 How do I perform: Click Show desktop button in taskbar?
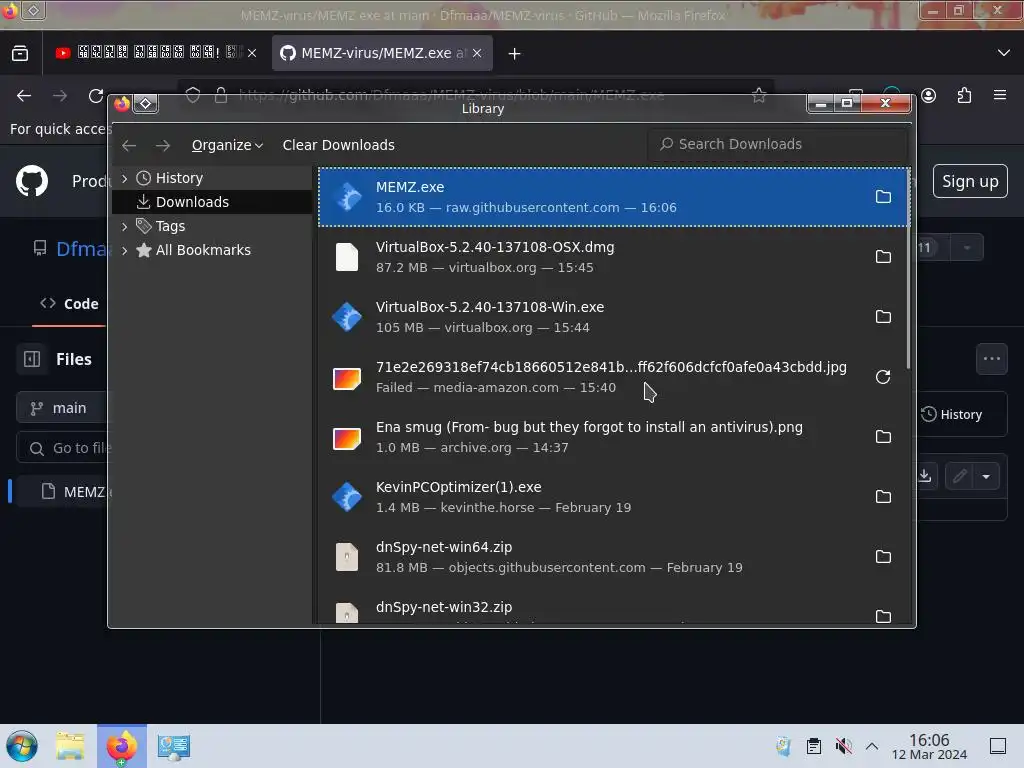(x=998, y=746)
